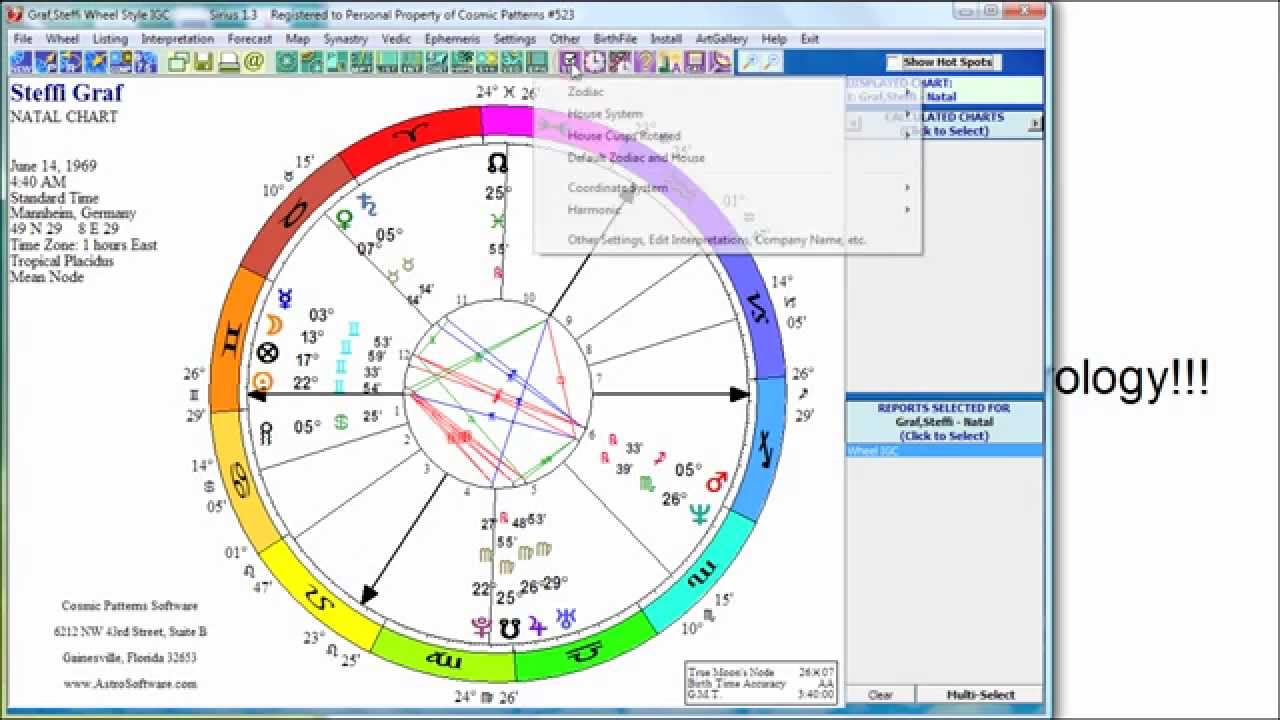Open the Synastry menu
The image size is (1280, 720).
(x=346, y=39)
